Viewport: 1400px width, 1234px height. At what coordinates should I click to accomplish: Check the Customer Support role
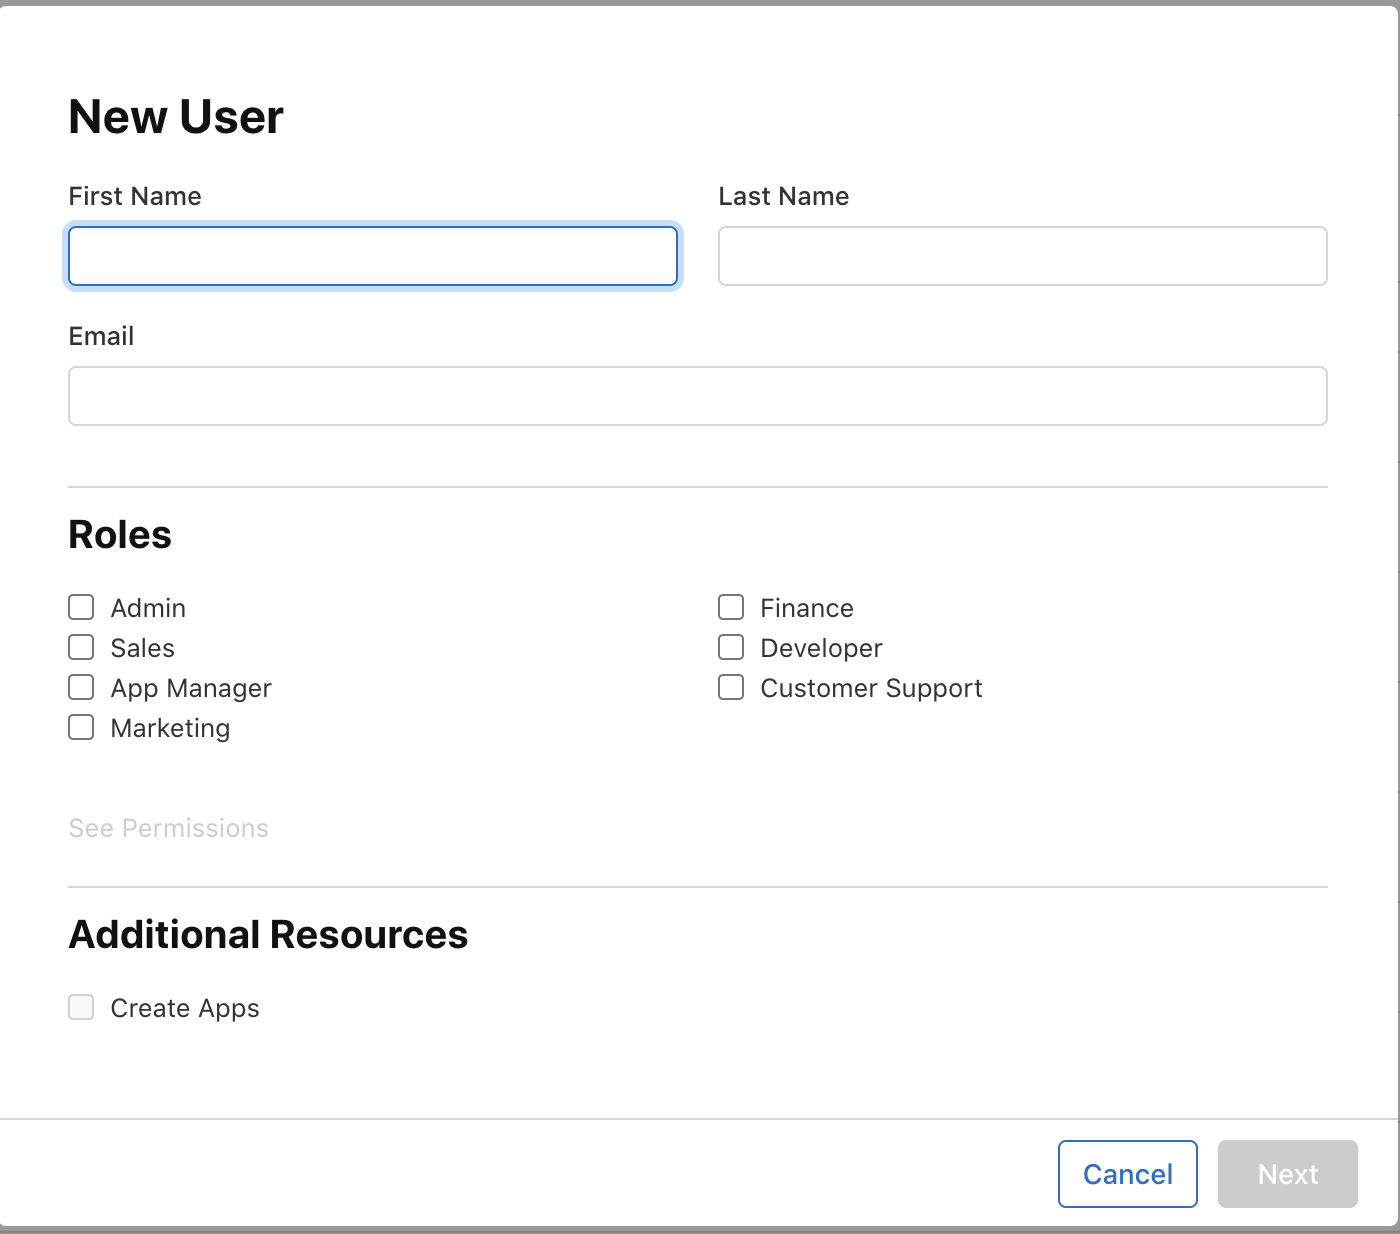coord(731,688)
